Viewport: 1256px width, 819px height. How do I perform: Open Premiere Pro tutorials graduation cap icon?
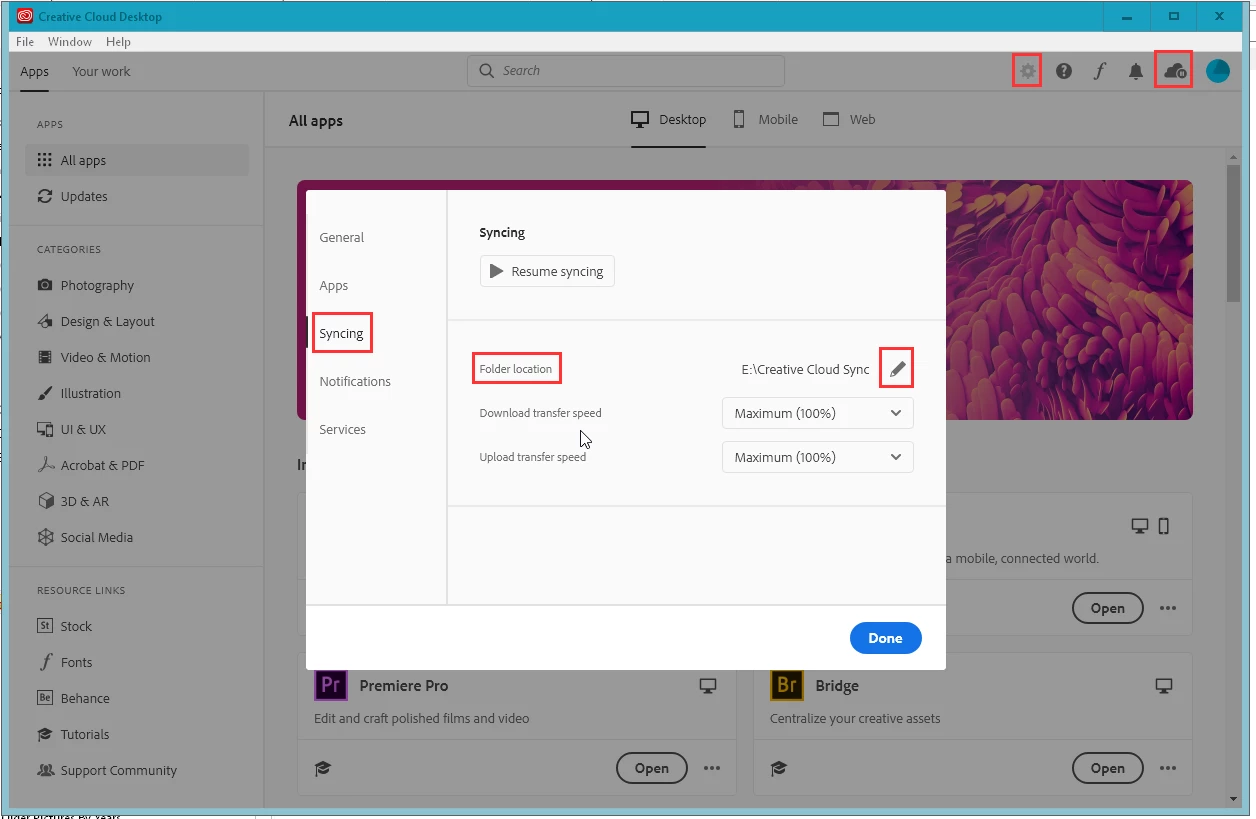point(322,768)
